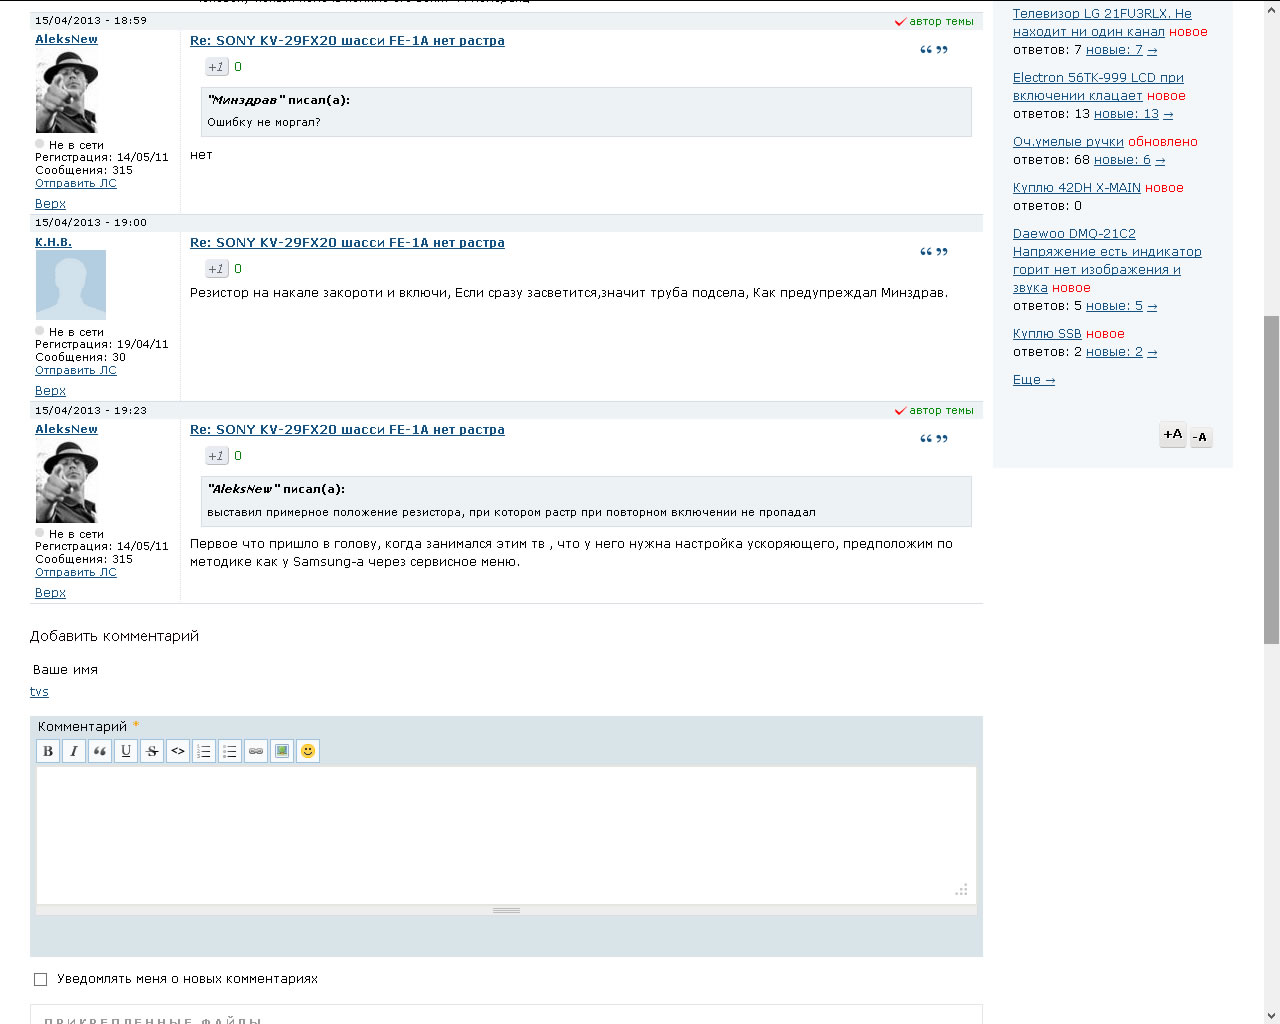Open smiley emoticon picker
This screenshot has height=1024, width=1280.
(x=308, y=751)
